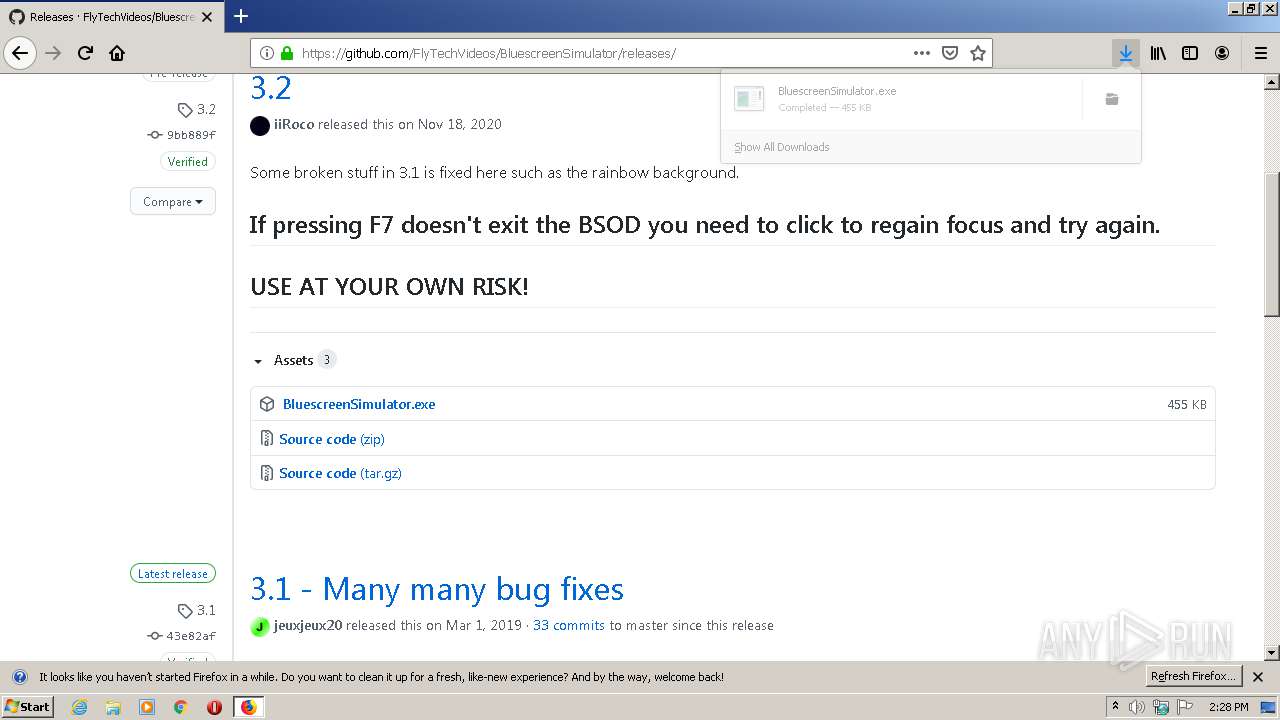Open tag 3.2 in sidebar
This screenshot has width=1280, height=720.
pos(197,109)
